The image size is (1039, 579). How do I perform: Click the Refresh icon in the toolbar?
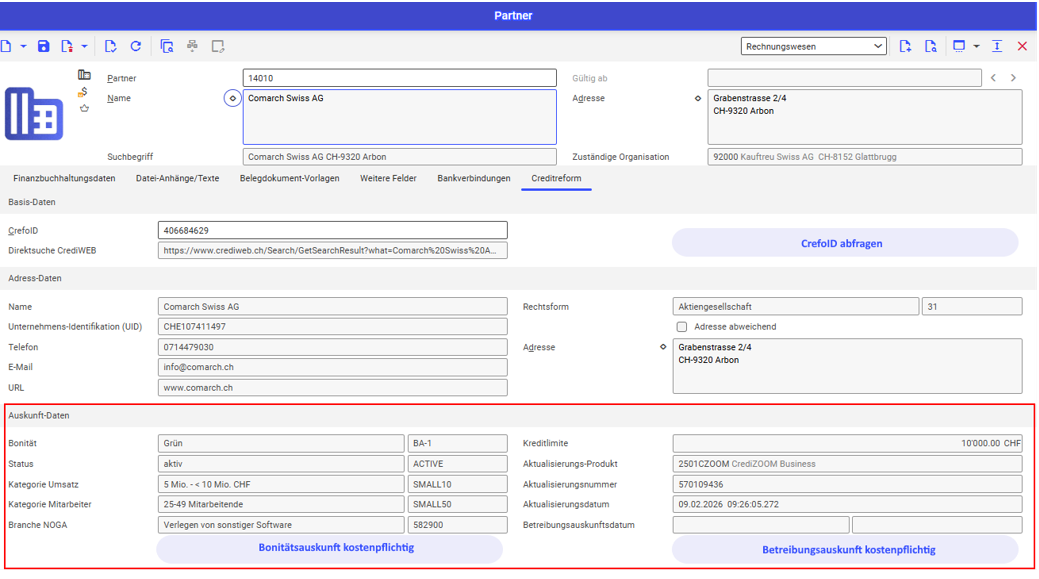coord(135,46)
